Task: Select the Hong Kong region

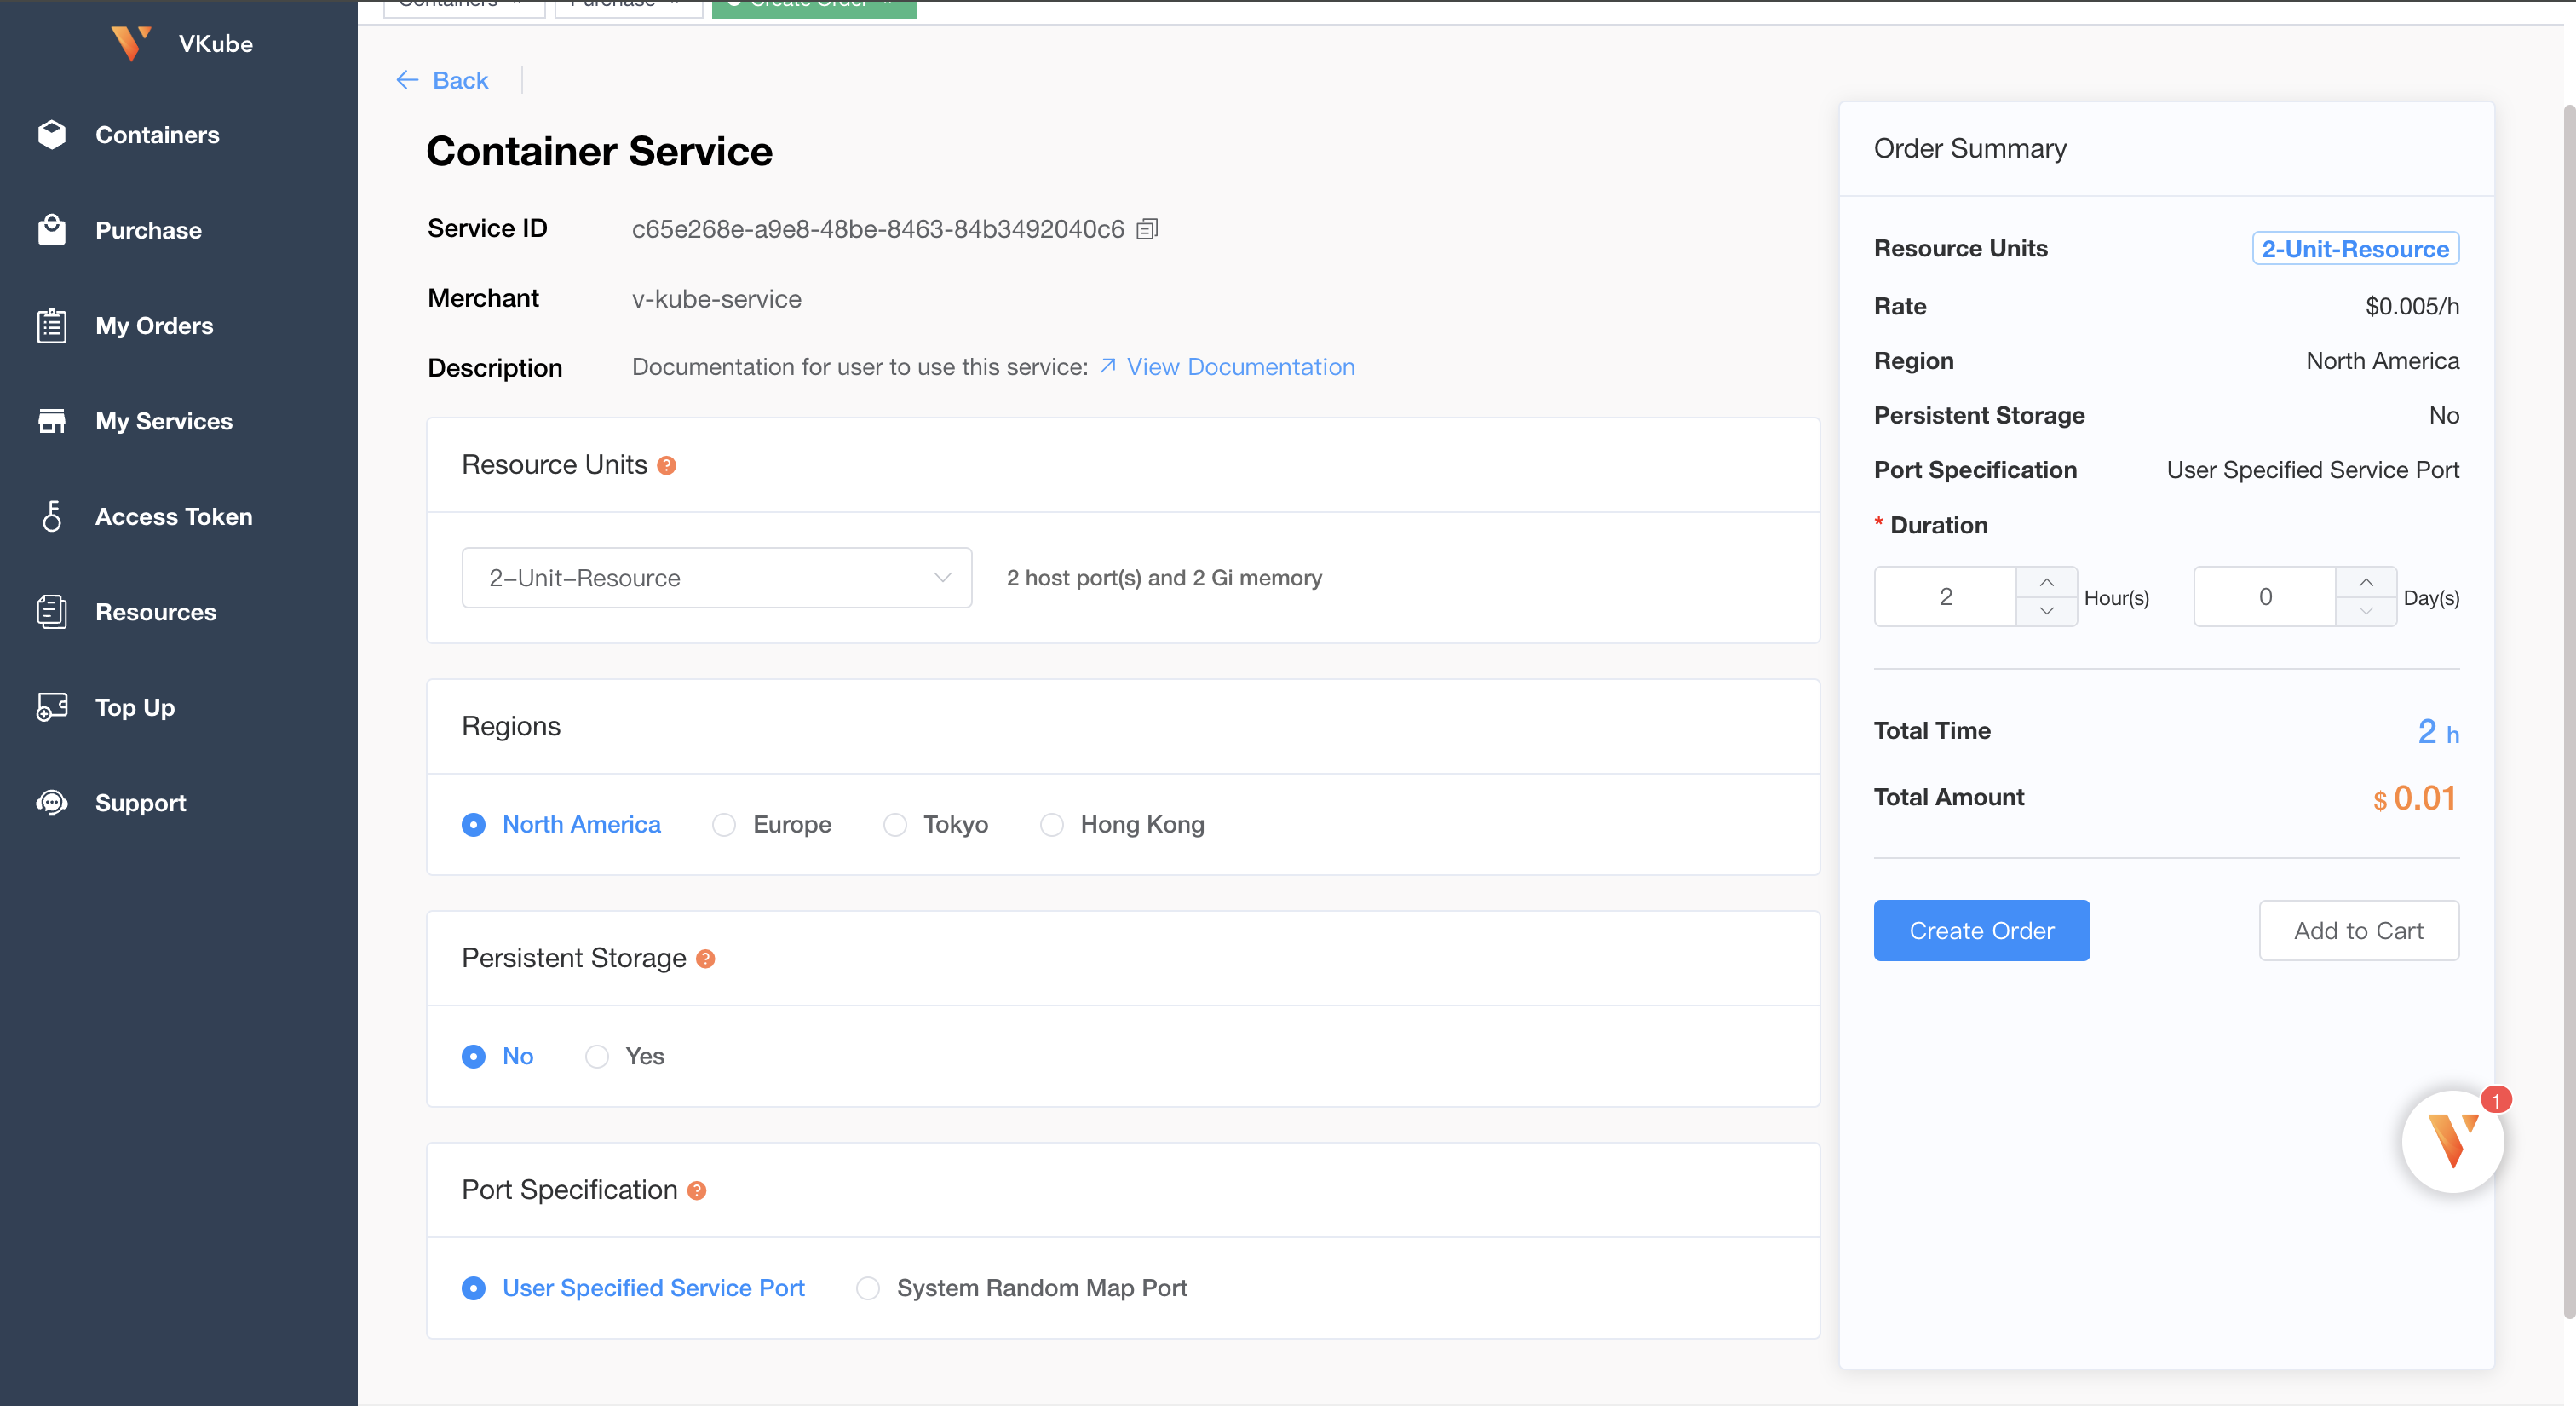Action: [1122, 824]
